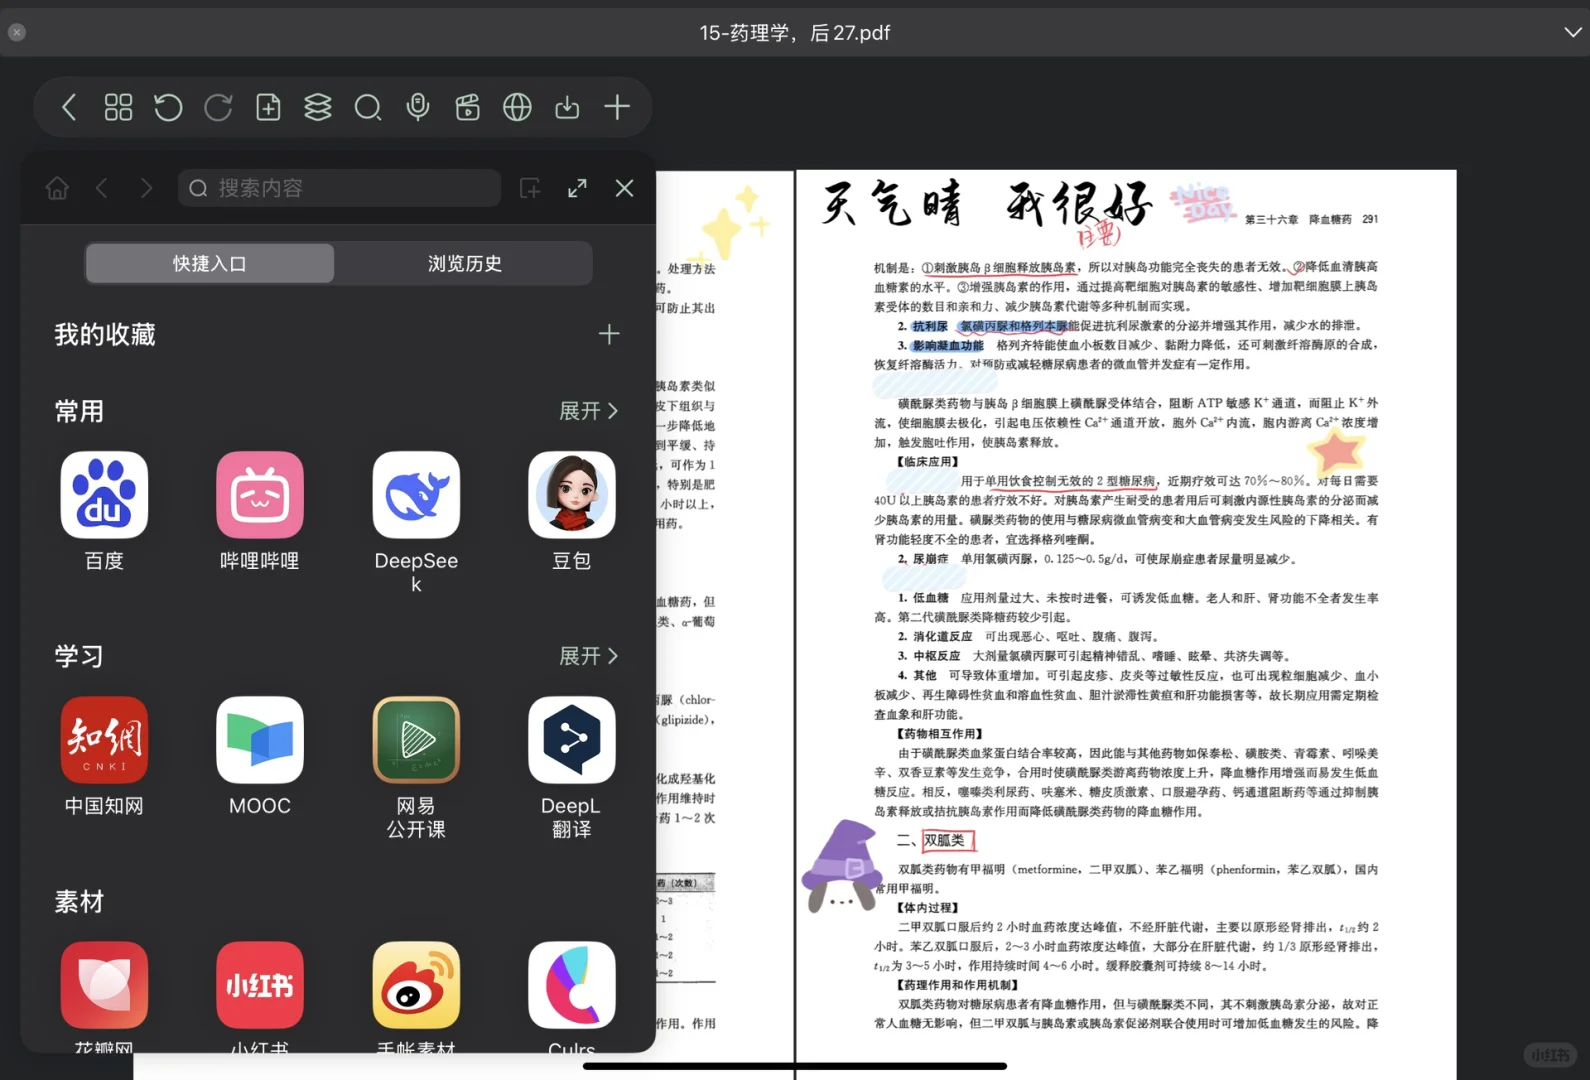
Task: Open the 网易公开课 shortcut
Action: click(x=416, y=768)
